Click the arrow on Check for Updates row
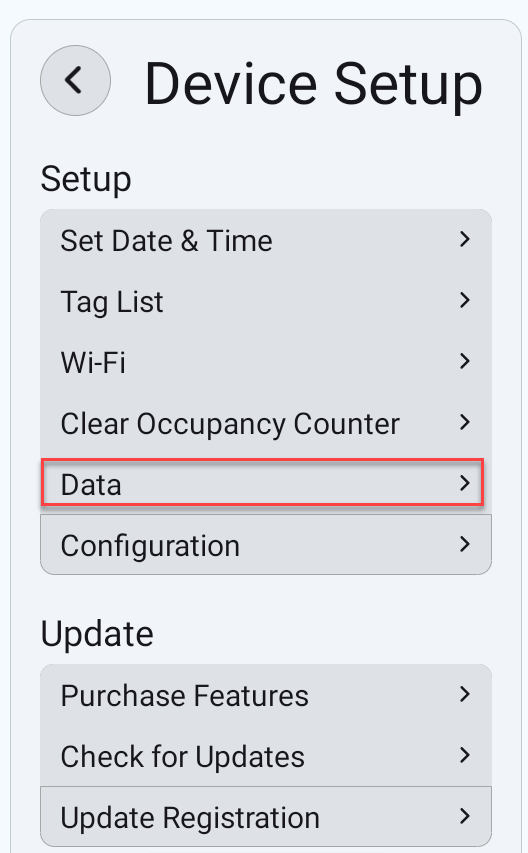The width and height of the screenshot is (528, 853). pyautogui.click(x=464, y=755)
